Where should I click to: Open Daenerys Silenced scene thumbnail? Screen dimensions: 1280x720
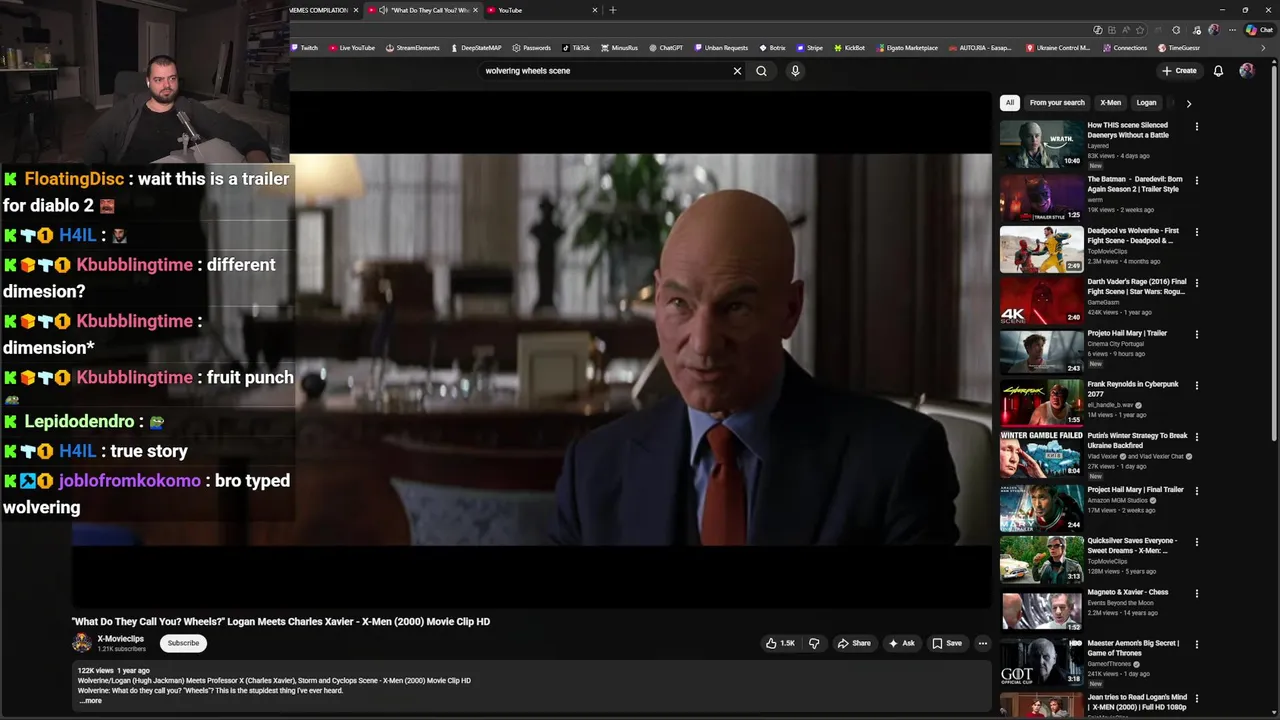1041,144
